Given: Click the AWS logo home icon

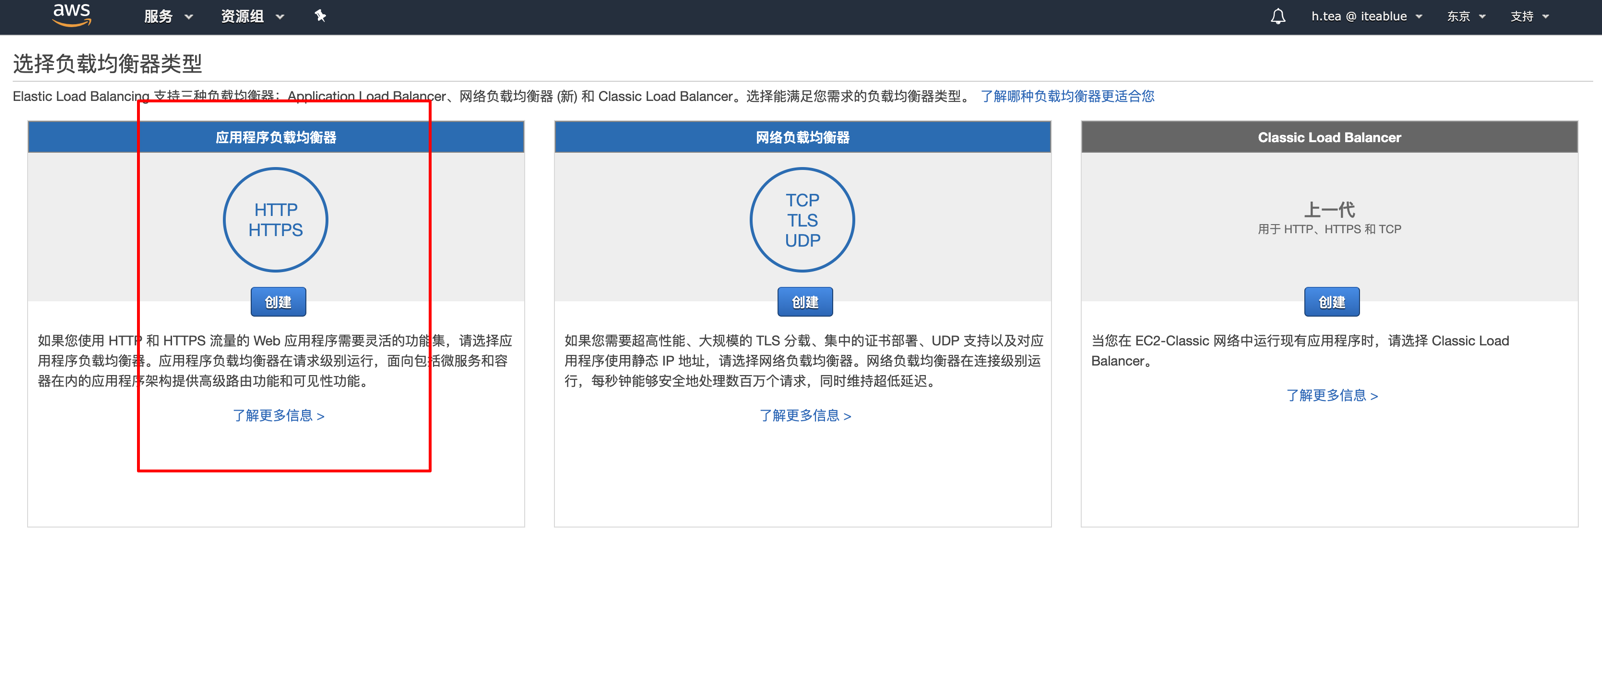Looking at the screenshot, I should [72, 15].
